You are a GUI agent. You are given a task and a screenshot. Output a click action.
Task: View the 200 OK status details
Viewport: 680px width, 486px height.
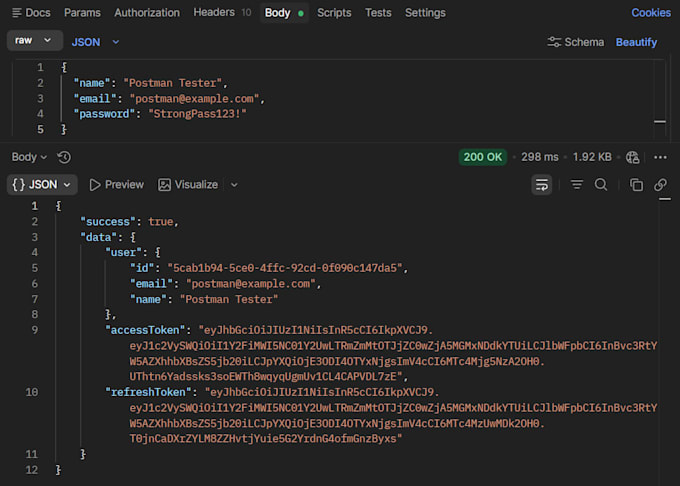[x=483, y=157]
